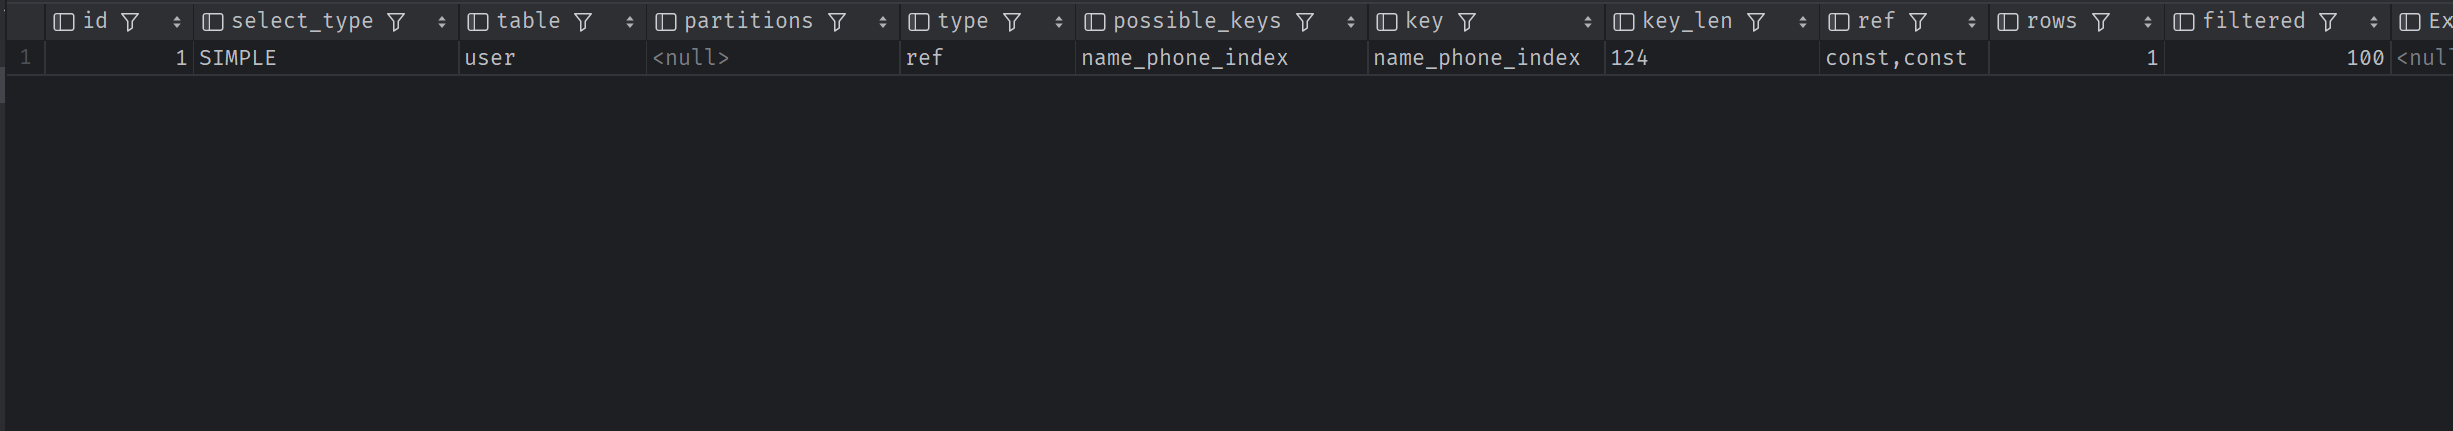Click the partitions column filter funnel
The height and width of the screenshot is (431, 2453).
coord(837,22)
